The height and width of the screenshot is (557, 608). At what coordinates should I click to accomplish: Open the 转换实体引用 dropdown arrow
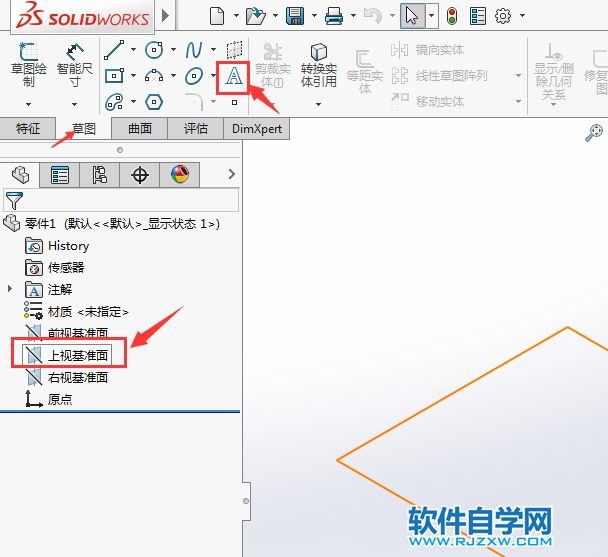pos(318,104)
